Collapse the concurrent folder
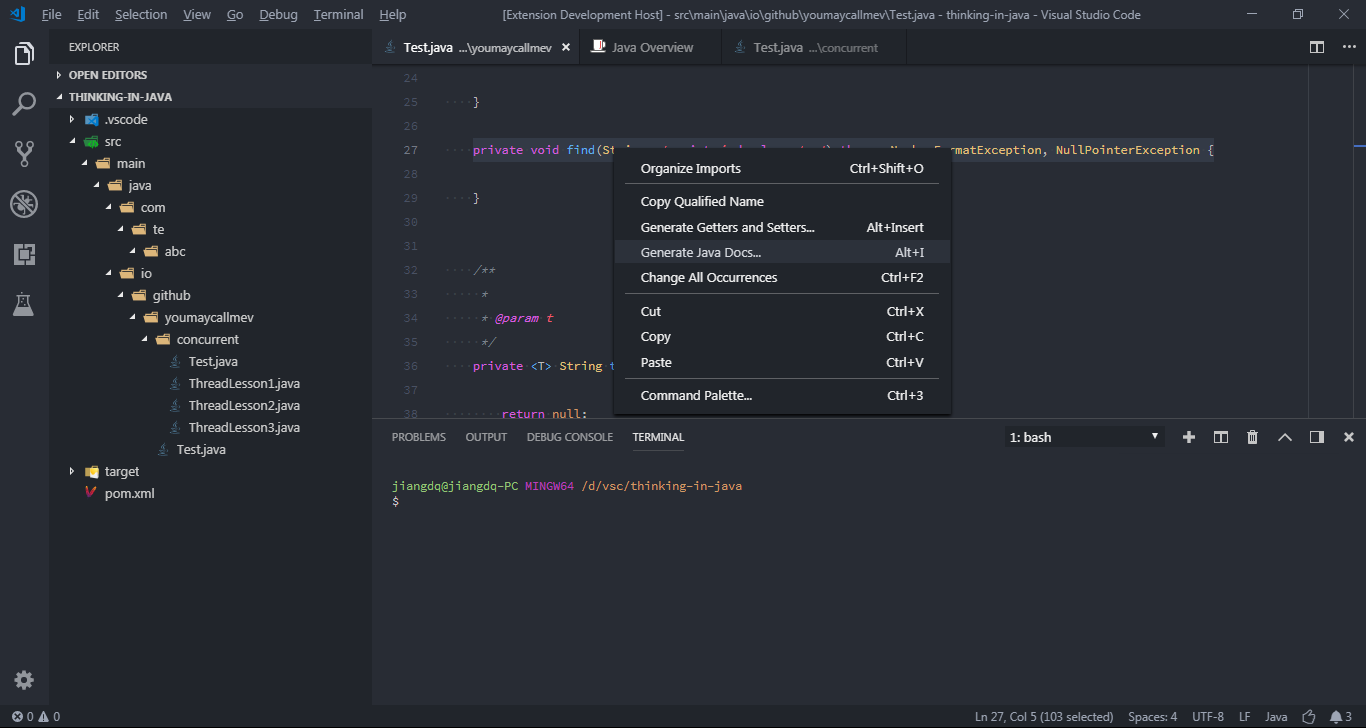This screenshot has height=728, width=1366. tap(208, 339)
